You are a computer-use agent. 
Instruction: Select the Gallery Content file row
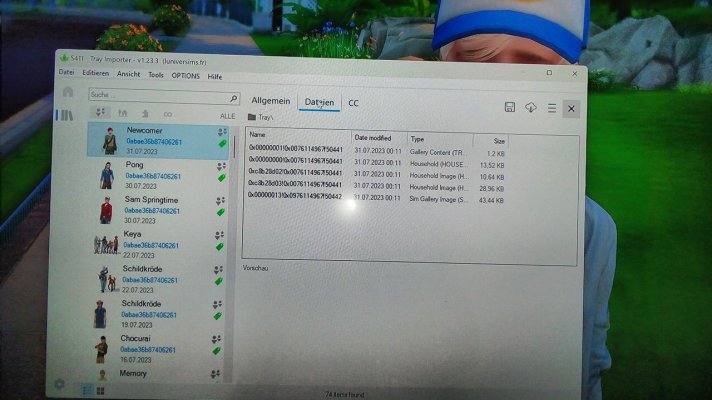tap(376, 151)
